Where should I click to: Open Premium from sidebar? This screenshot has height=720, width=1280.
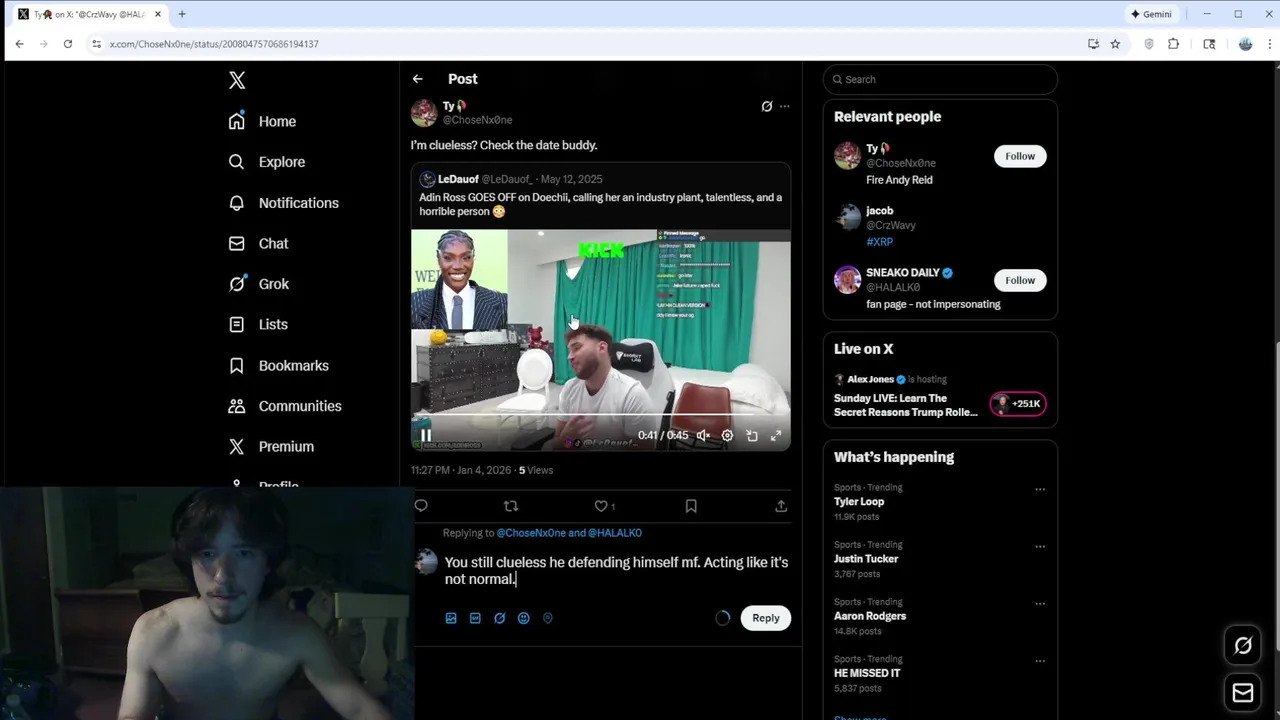[271, 446]
